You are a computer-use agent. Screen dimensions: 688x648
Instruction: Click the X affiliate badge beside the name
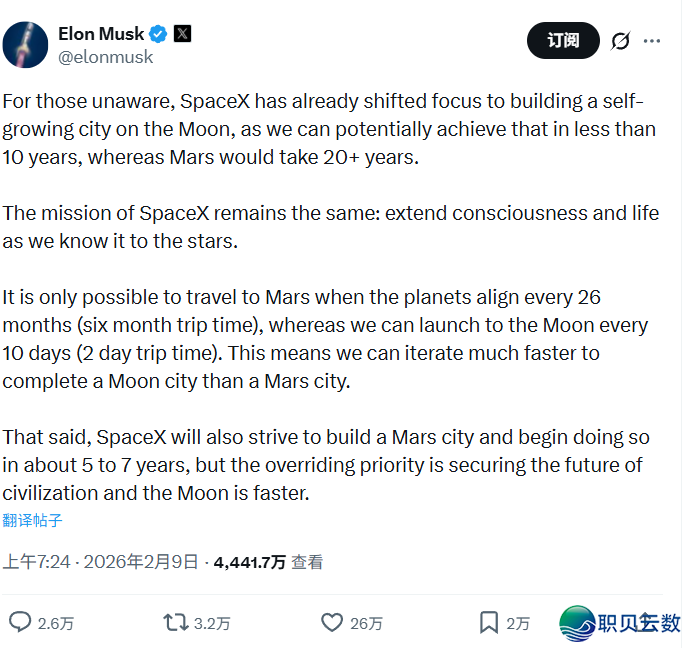click(182, 33)
